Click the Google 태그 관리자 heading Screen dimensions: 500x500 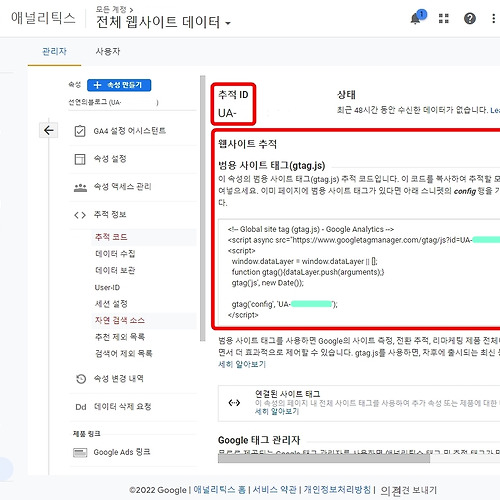(259, 440)
